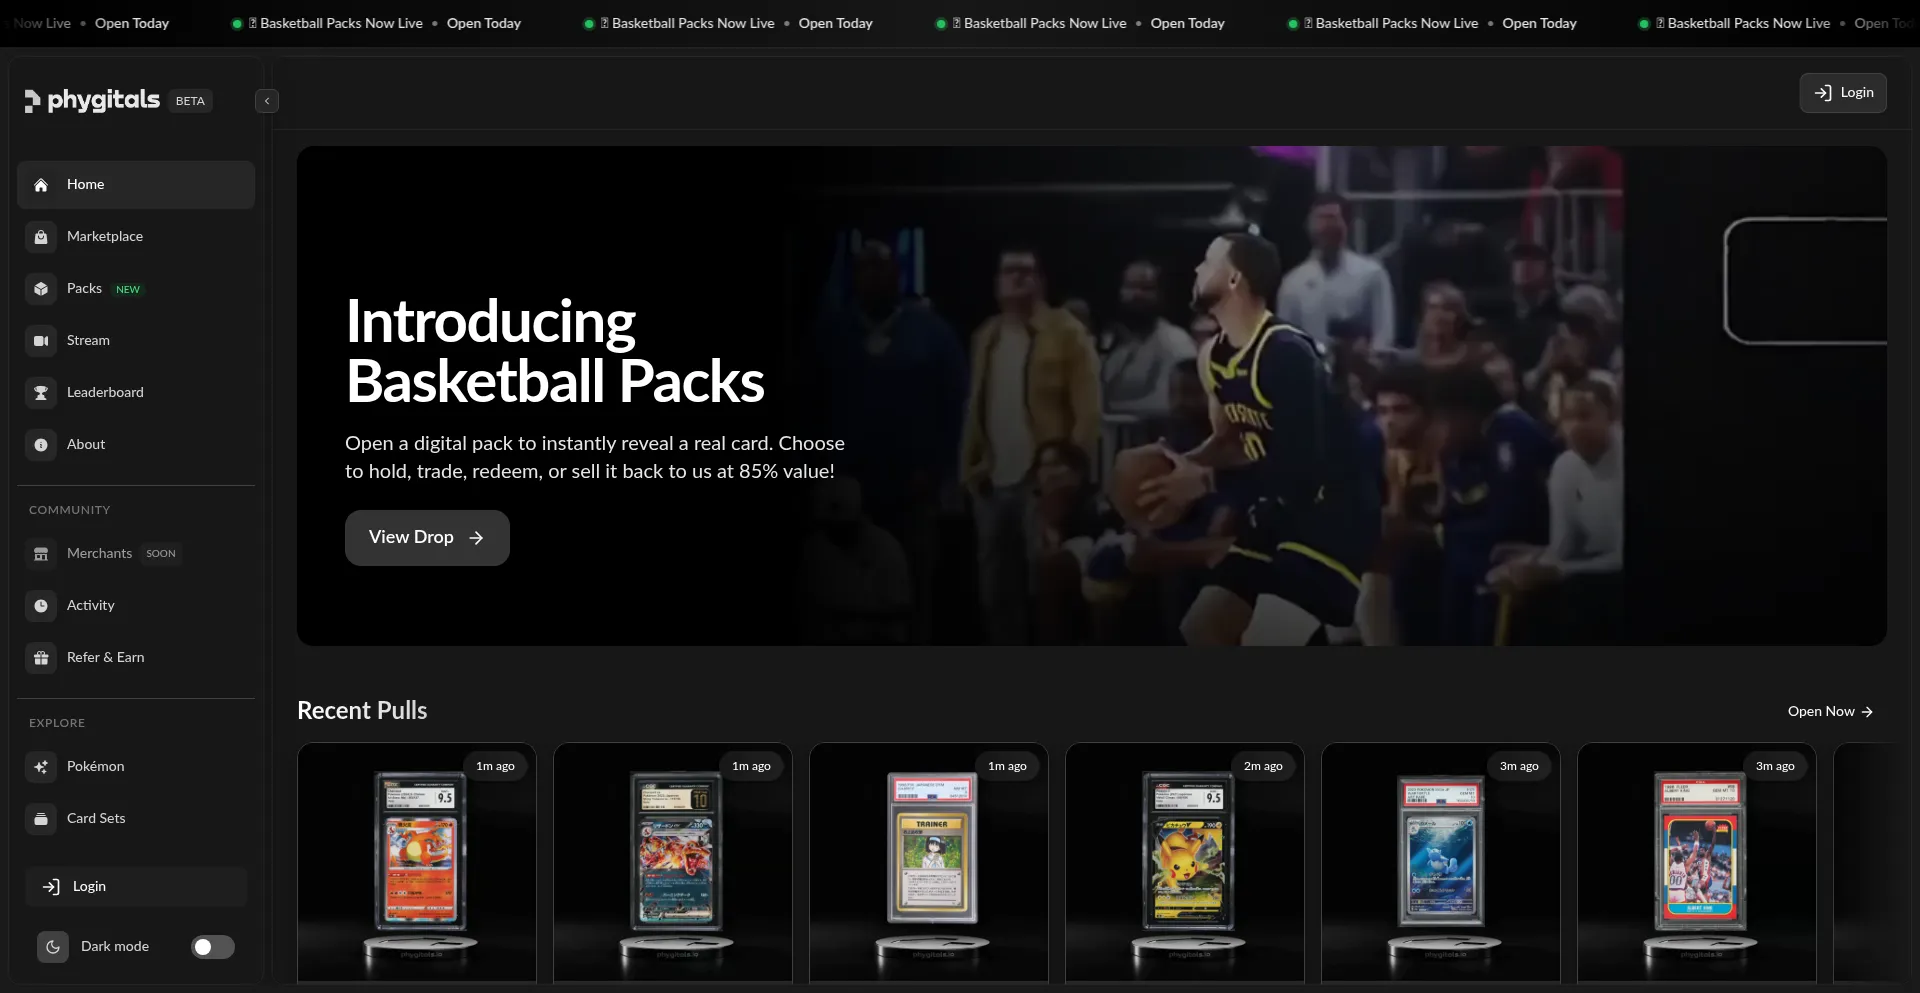Click the Home icon in the sidebar
This screenshot has width=1920, height=993.
(41, 185)
